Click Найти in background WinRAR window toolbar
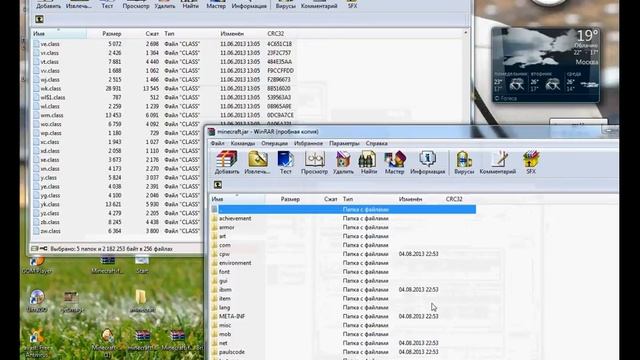 (x=190, y=5)
